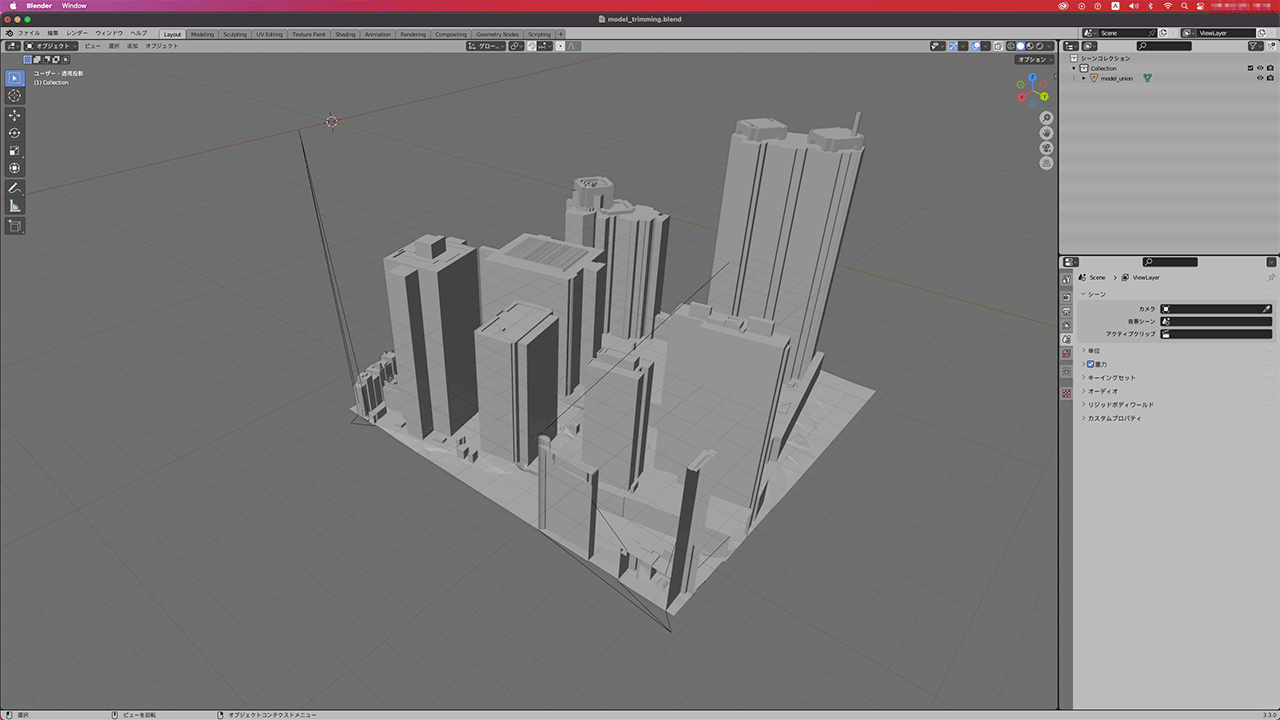Viewport: 1280px width, 720px height.
Task: Disable model_union in renders camera icon
Action: click(1270, 78)
